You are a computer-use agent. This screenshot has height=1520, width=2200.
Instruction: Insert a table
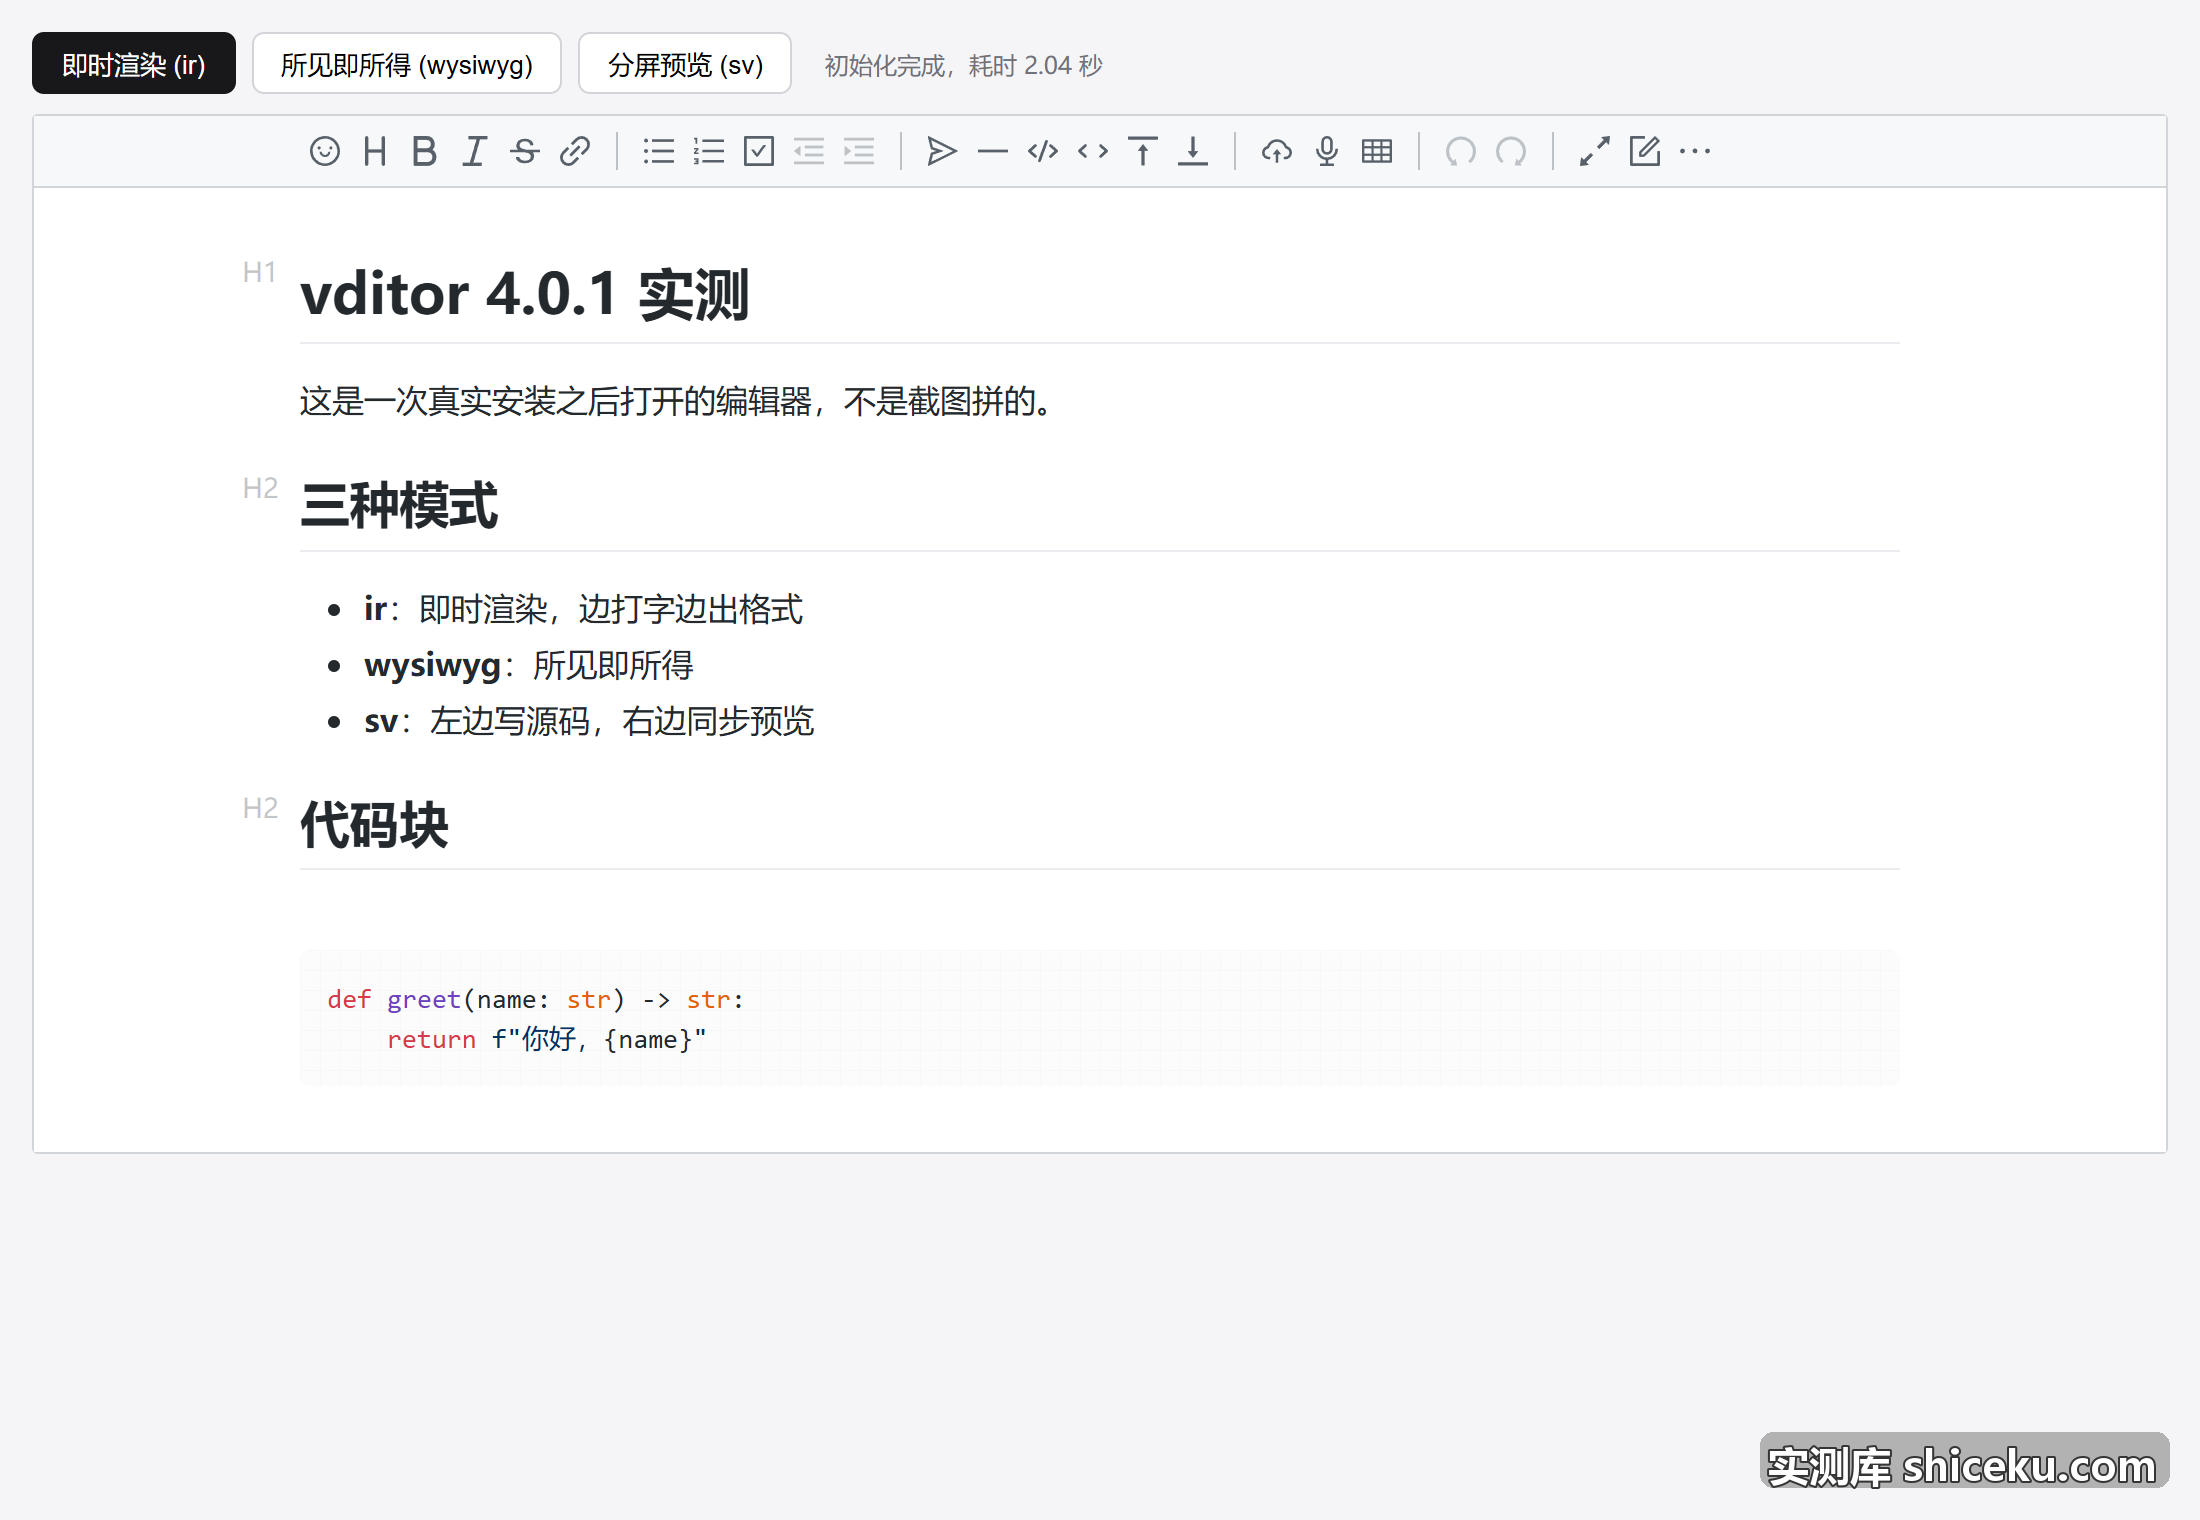coord(1377,151)
